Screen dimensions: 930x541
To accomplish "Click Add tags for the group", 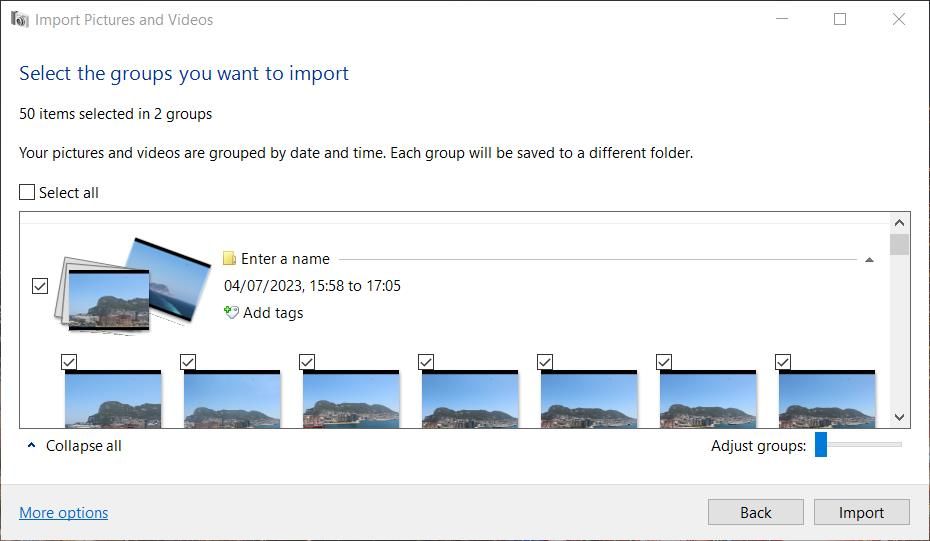I will click(273, 313).
